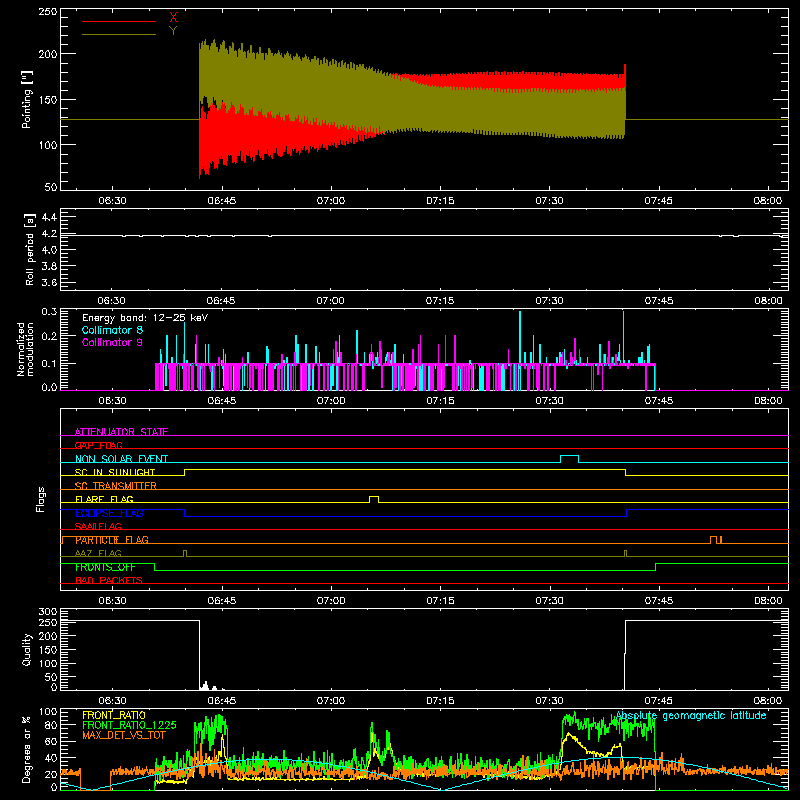
Task: Click the 4.0 tick on Roll period axis
Action: coord(49,250)
